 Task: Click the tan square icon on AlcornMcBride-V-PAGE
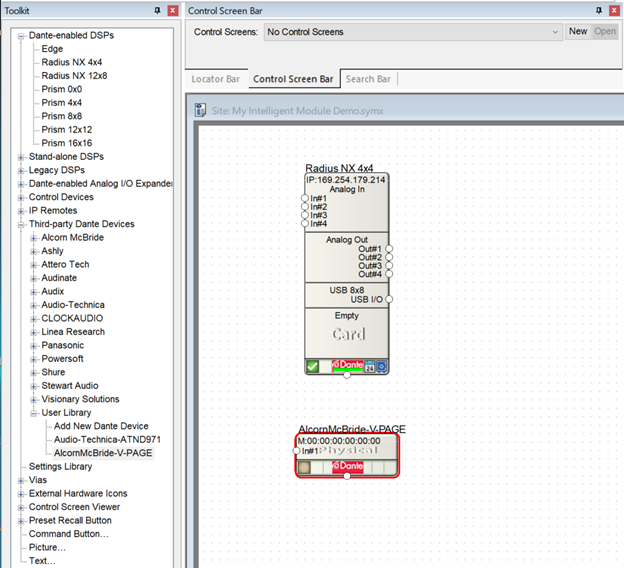[304, 467]
